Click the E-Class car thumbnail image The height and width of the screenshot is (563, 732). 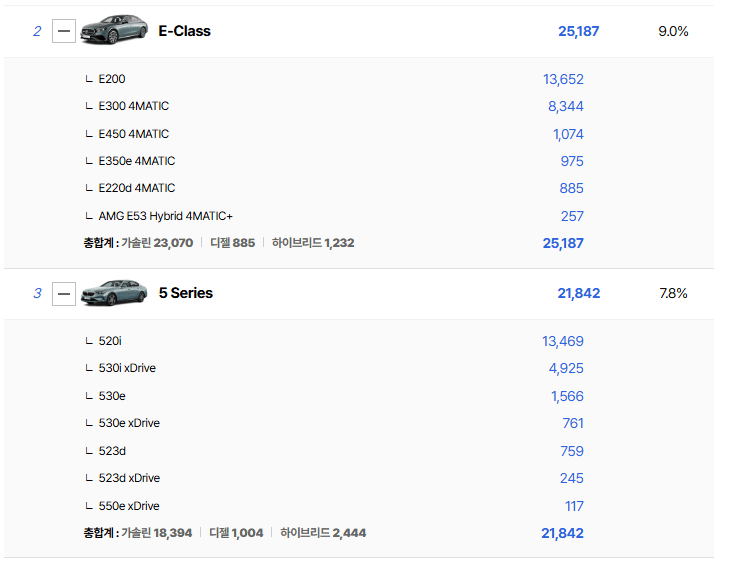[113, 30]
